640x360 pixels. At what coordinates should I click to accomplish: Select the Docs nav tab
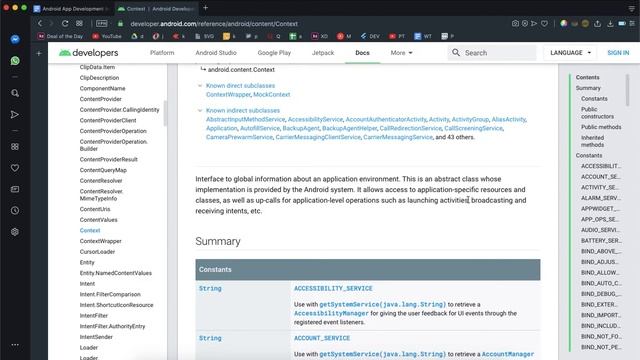point(362,53)
